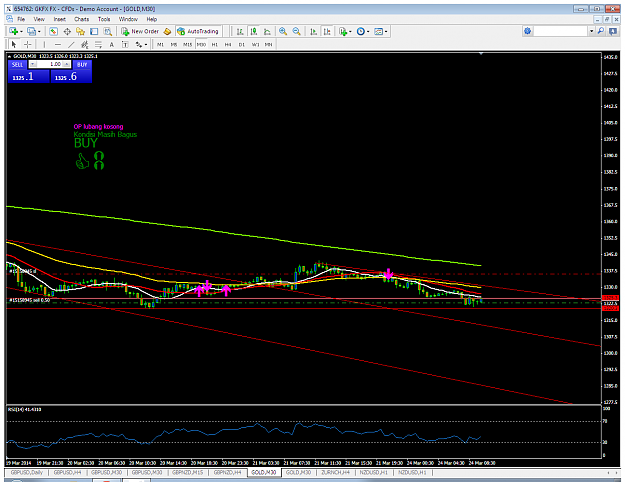Screen dimensions: 625x482
Task: Select the Fibonacci Retracement tool
Action: 98,45
